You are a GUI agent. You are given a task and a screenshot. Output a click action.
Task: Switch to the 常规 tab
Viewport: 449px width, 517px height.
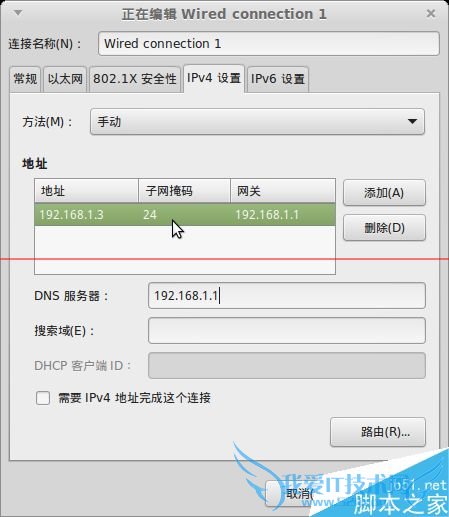[25, 79]
